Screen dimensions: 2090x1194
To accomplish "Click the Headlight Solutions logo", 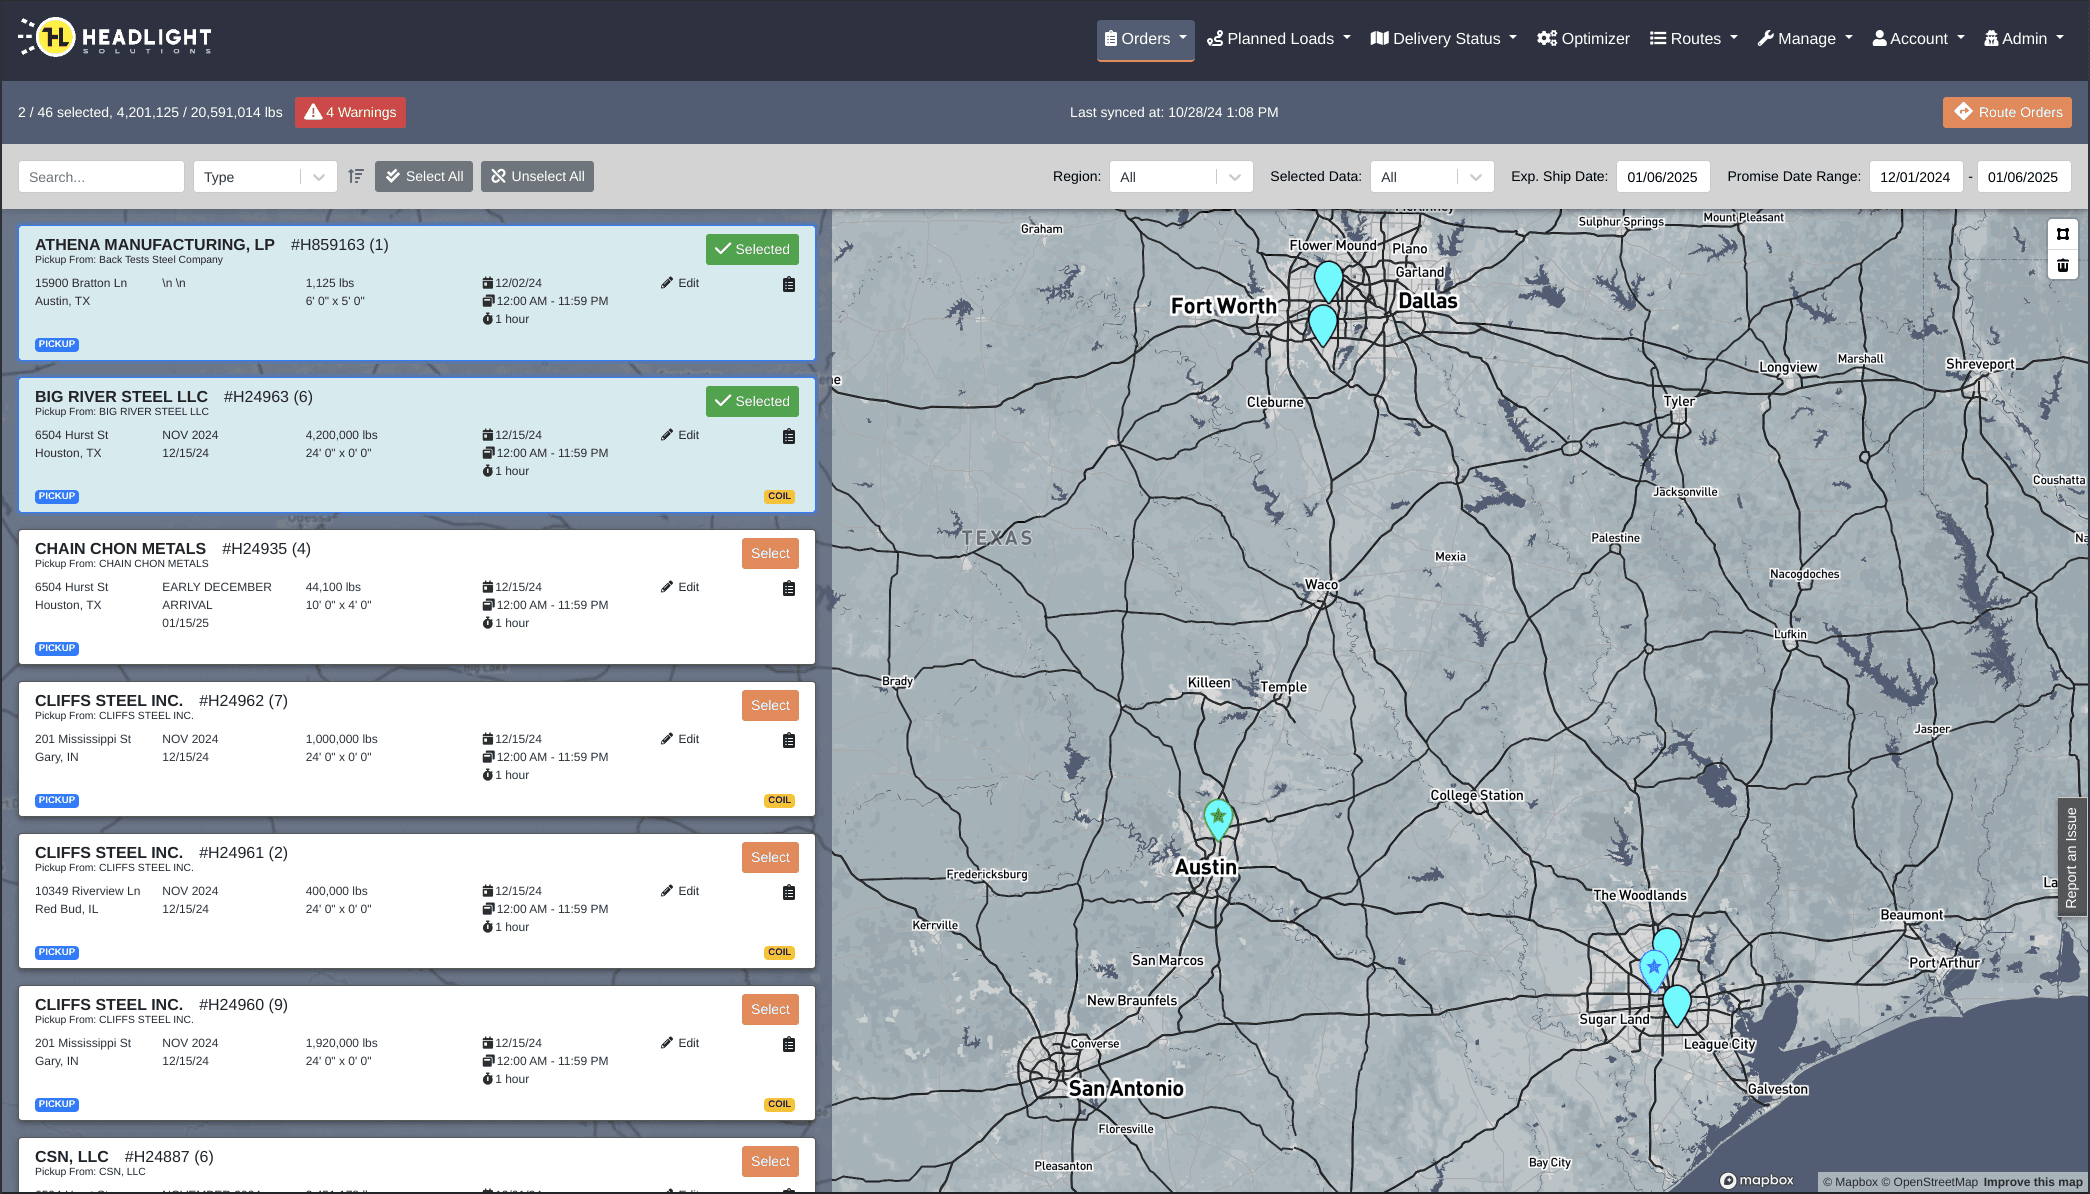I will [x=115, y=38].
